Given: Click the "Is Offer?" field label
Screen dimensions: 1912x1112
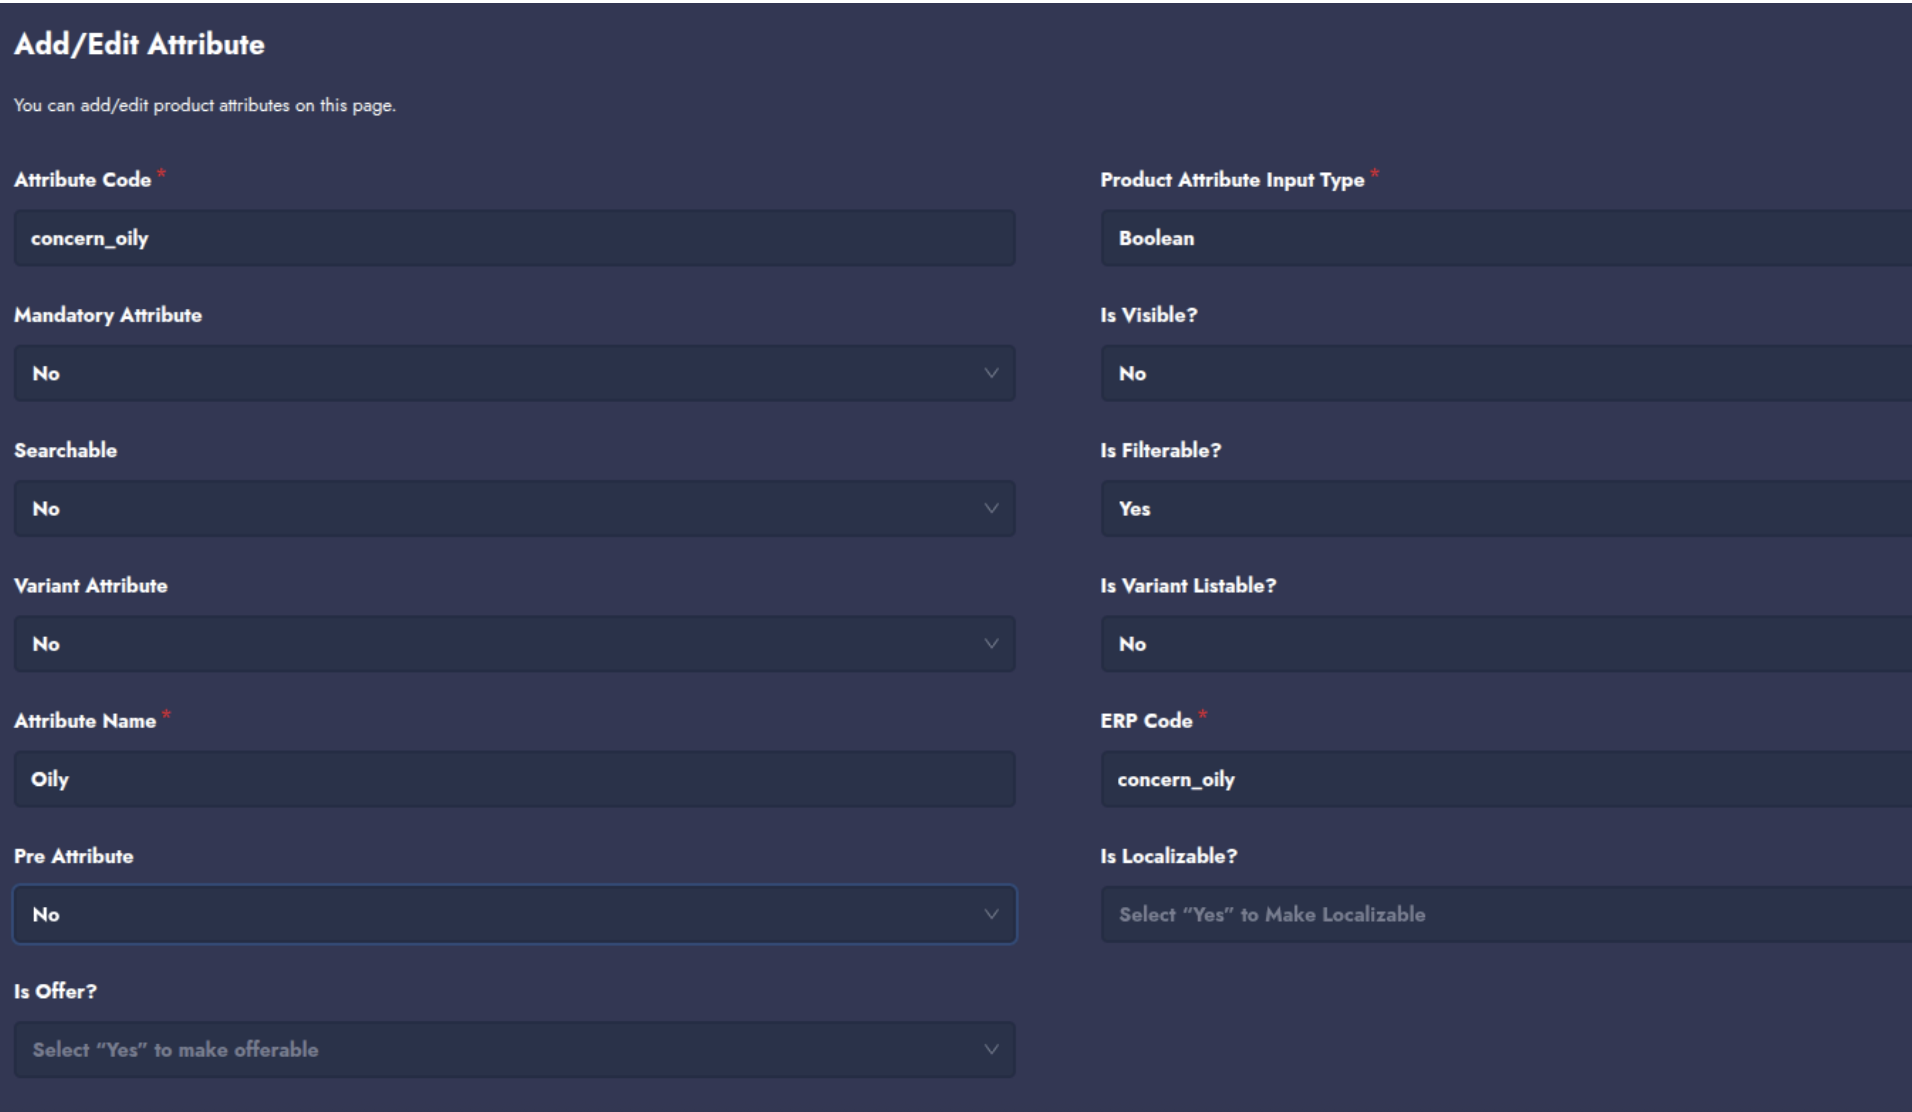Looking at the screenshot, I should pyautogui.click(x=55, y=991).
